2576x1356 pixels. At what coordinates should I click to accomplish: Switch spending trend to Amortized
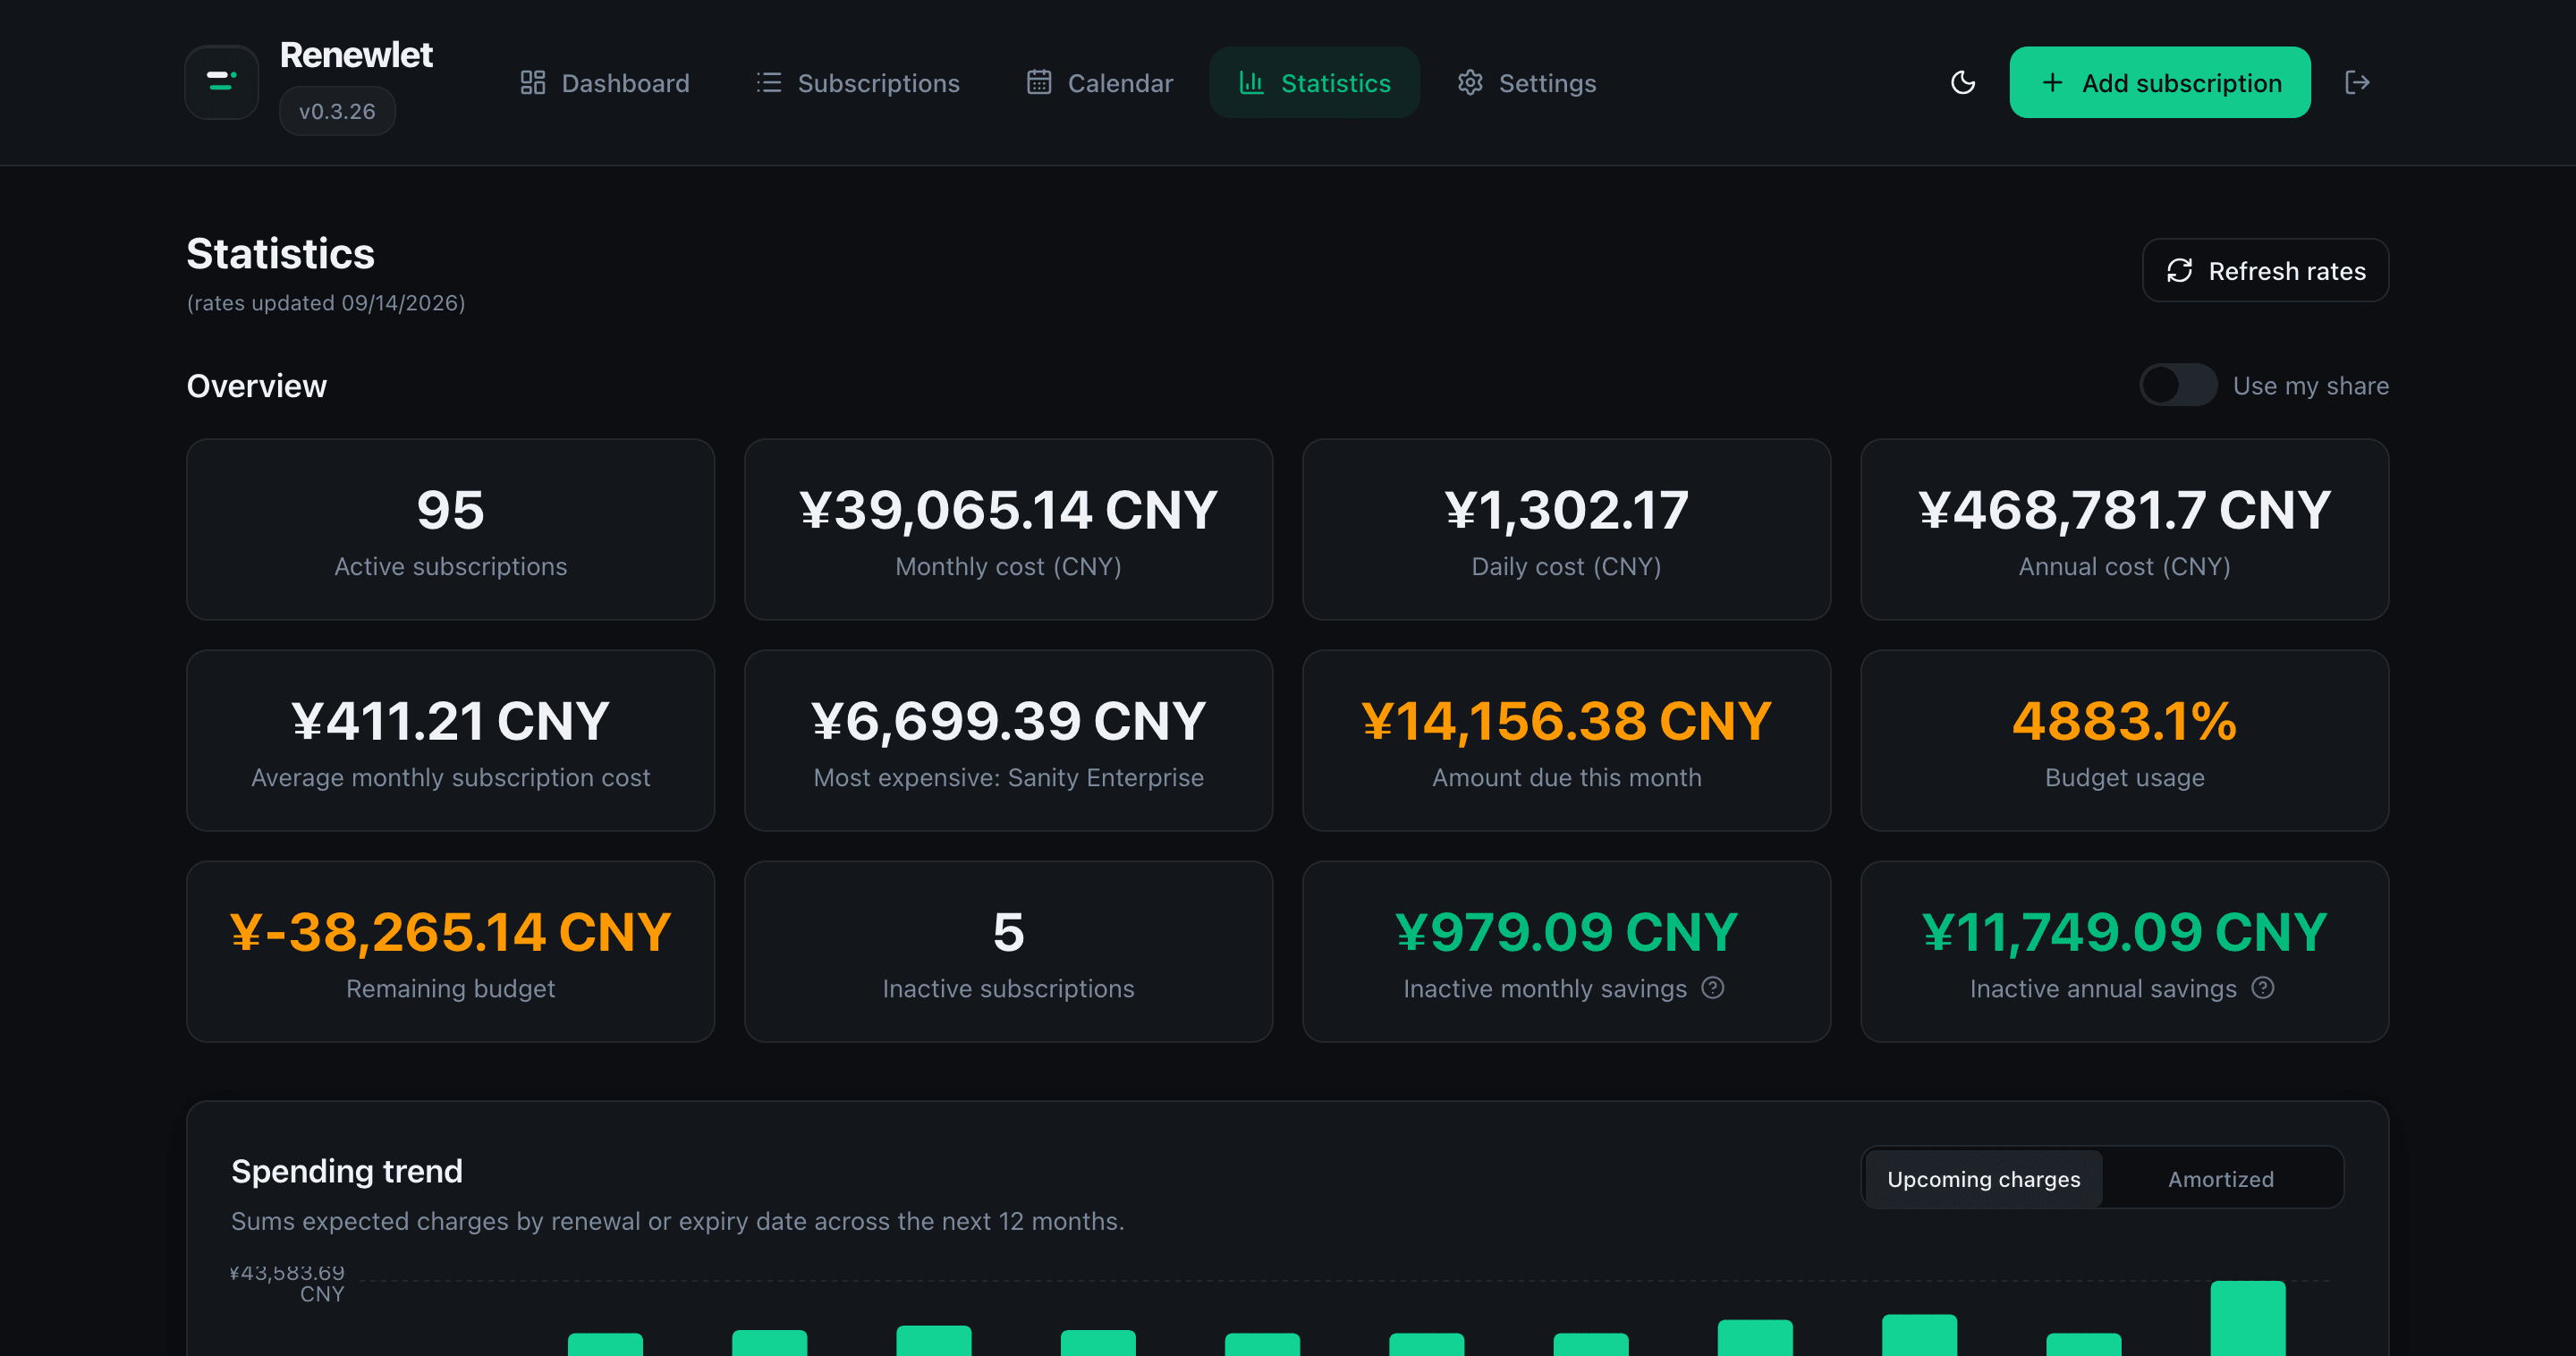pos(2220,1178)
